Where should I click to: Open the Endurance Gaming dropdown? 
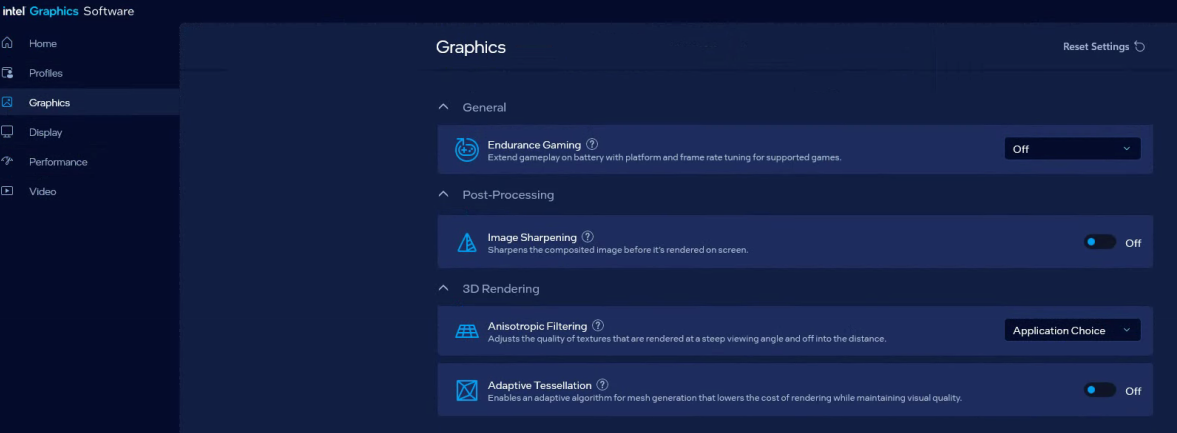point(1072,149)
